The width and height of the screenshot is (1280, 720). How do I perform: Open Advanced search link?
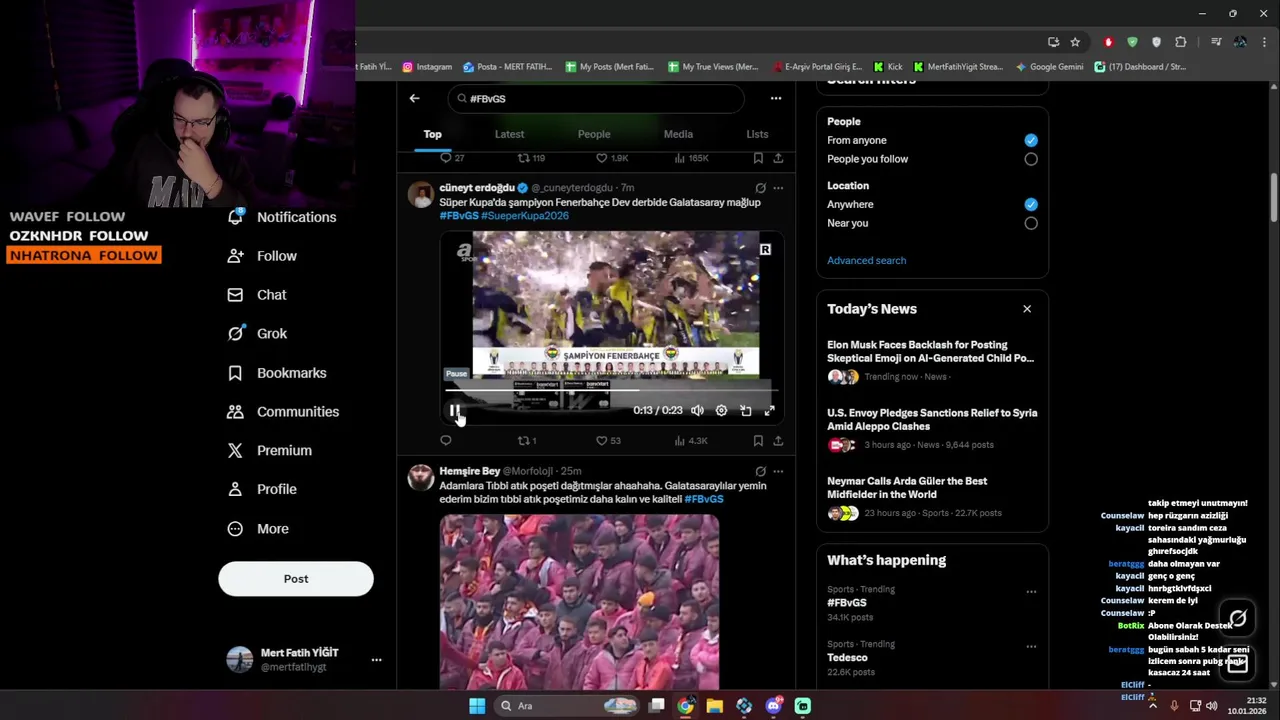pyautogui.click(x=866, y=260)
